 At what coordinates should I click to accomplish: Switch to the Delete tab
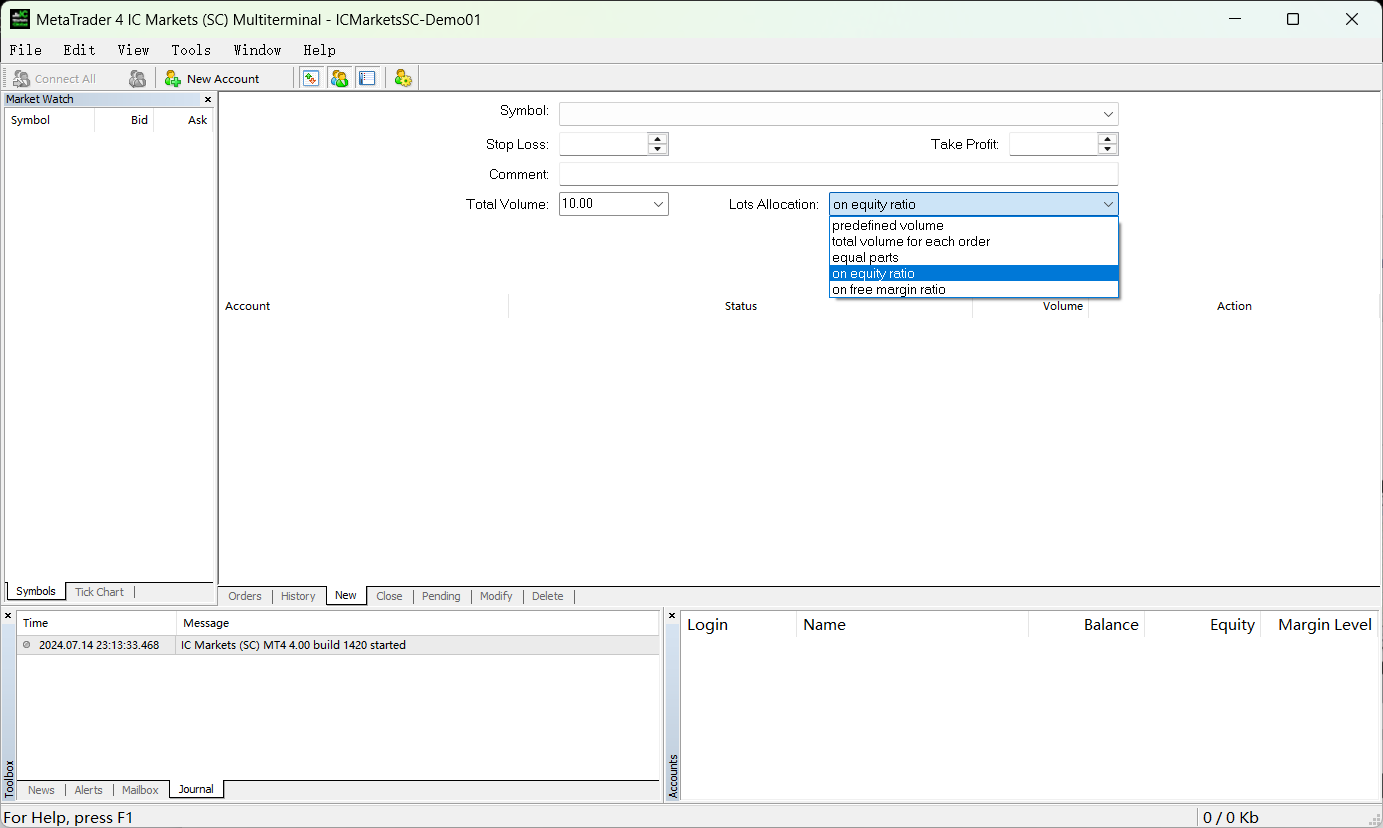[547, 596]
